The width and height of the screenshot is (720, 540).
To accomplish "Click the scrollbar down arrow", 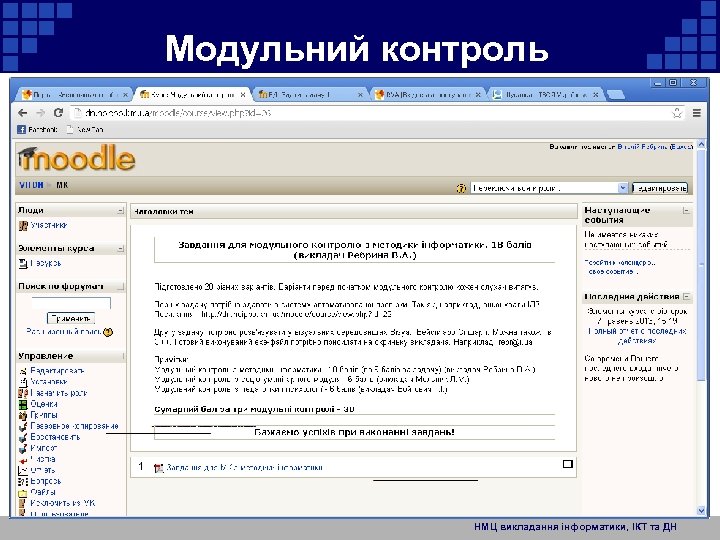I will click(x=701, y=510).
